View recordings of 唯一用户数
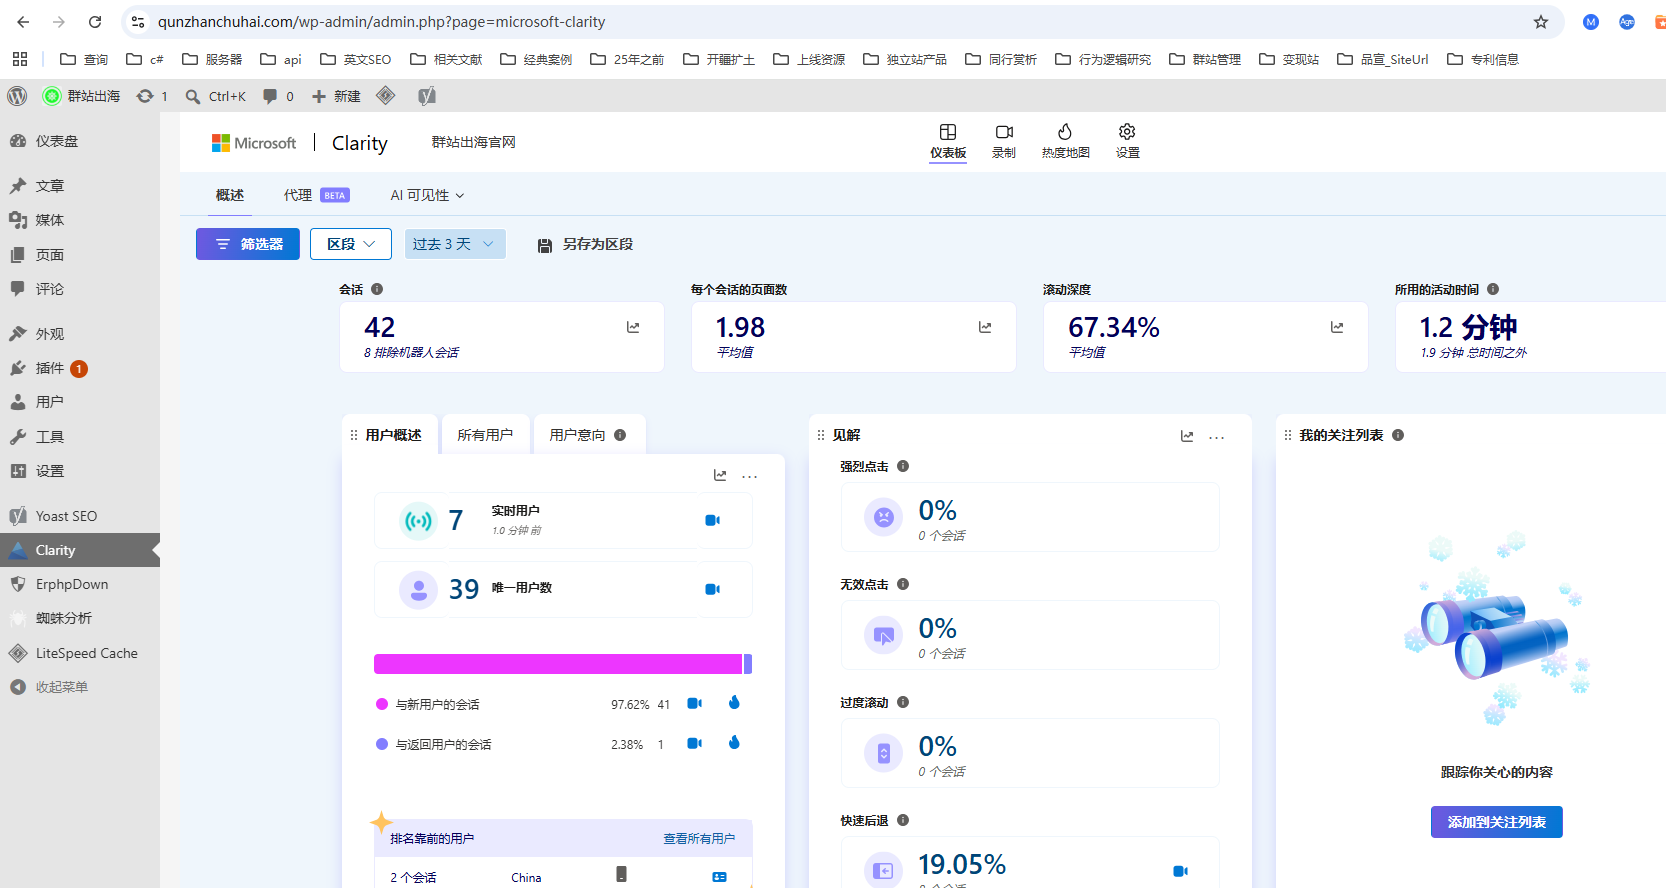This screenshot has height=888, width=1666. coord(713,589)
